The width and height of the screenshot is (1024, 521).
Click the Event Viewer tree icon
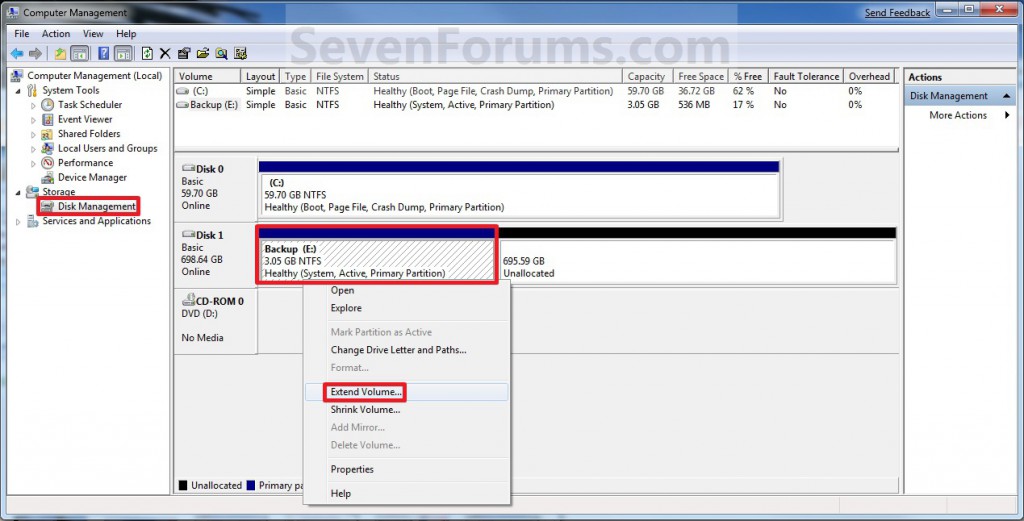point(48,119)
